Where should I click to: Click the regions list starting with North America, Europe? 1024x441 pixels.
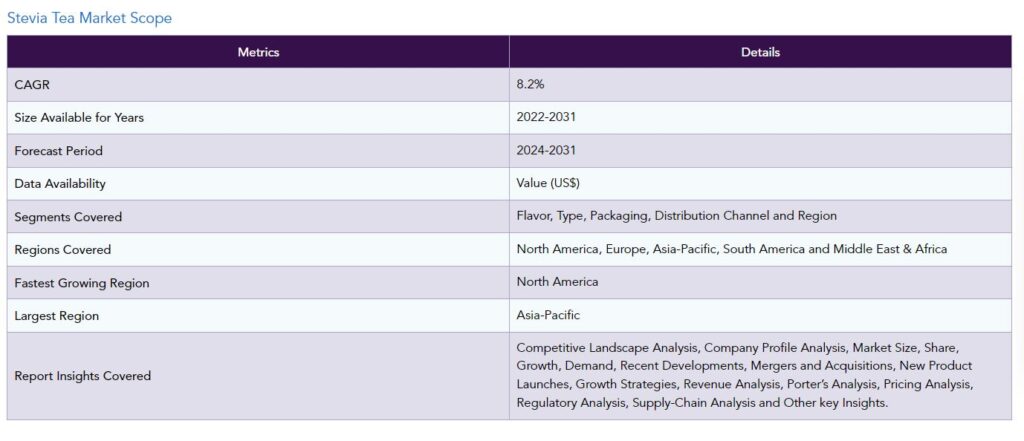pyautogui.click(x=731, y=249)
